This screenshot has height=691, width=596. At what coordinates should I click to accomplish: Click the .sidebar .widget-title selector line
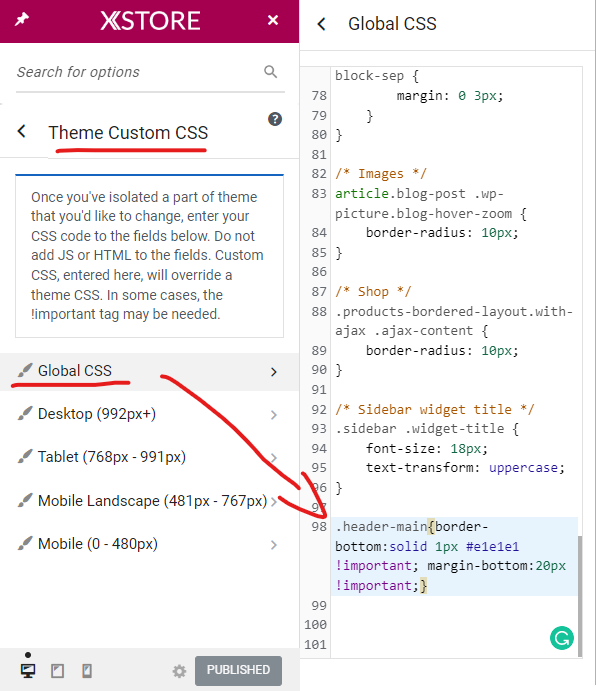coord(427,429)
